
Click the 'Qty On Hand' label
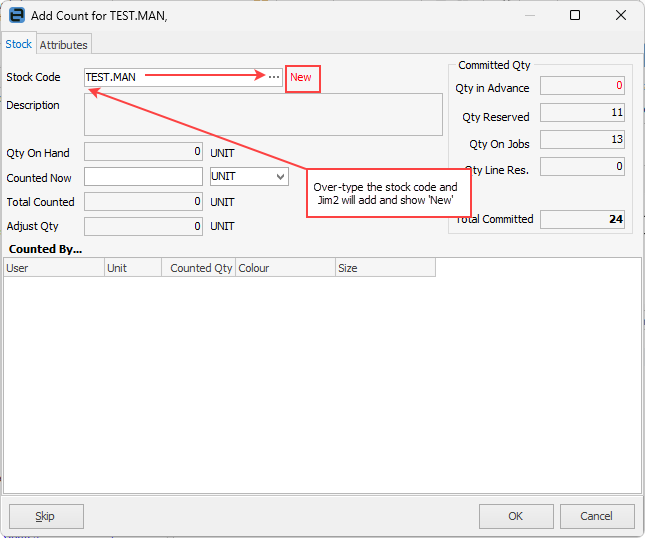point(38,153)
